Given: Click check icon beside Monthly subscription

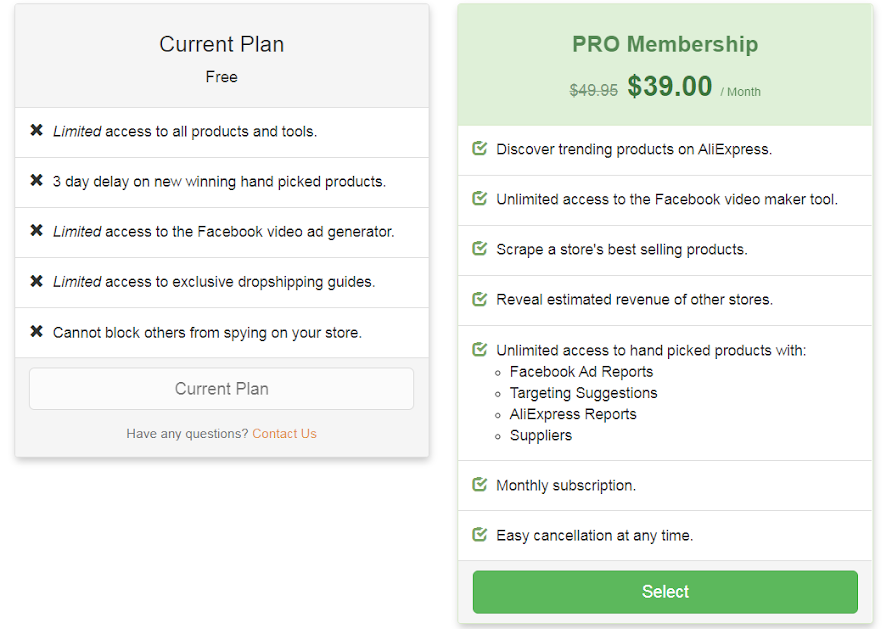Looking at the screenshot, I should pos(480,485).
